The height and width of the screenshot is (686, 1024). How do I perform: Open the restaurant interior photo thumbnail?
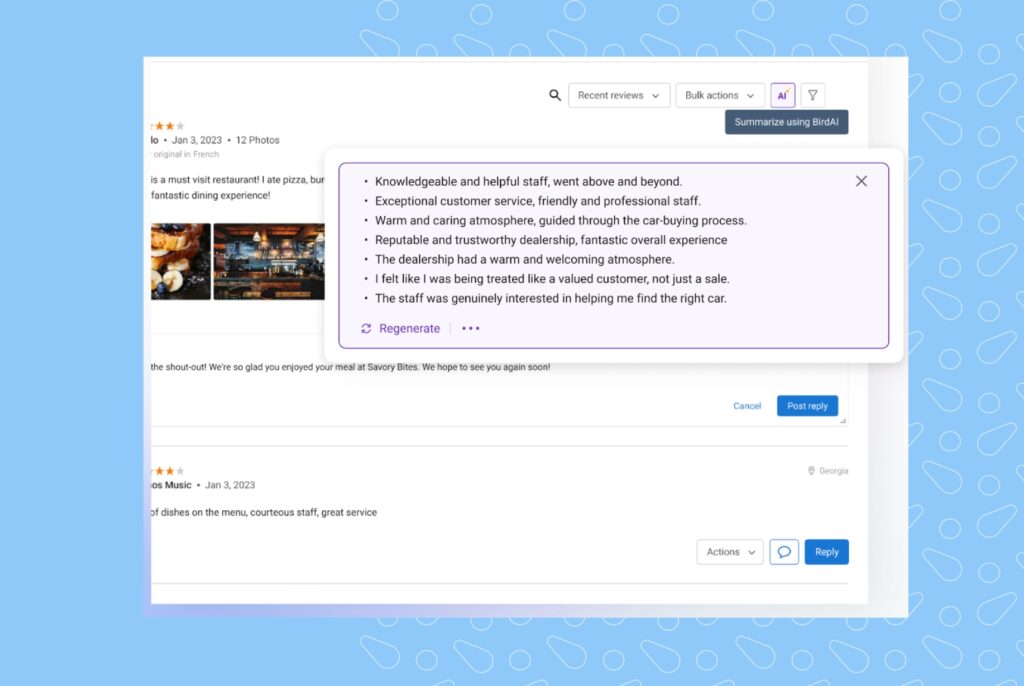[x=269, y=261]
